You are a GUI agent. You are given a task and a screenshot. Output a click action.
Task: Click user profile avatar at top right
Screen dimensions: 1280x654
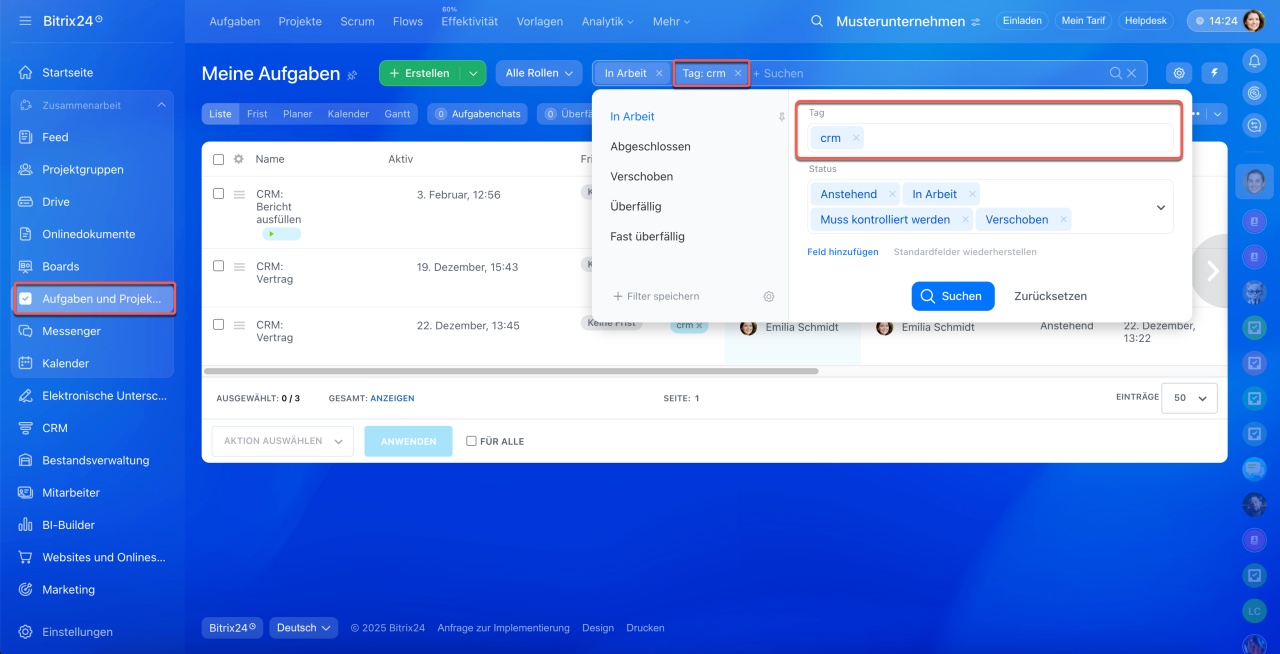(1254, 21)
